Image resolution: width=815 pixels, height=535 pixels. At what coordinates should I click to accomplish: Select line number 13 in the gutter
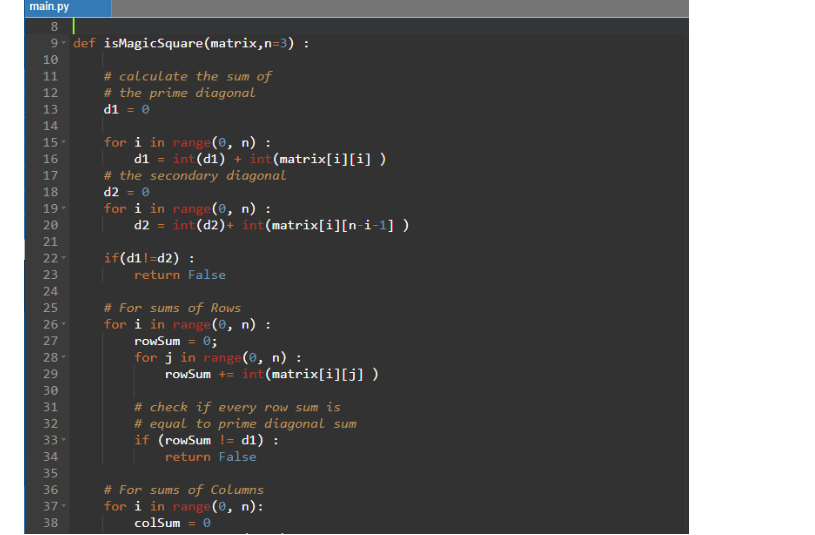tap(50, 109)
